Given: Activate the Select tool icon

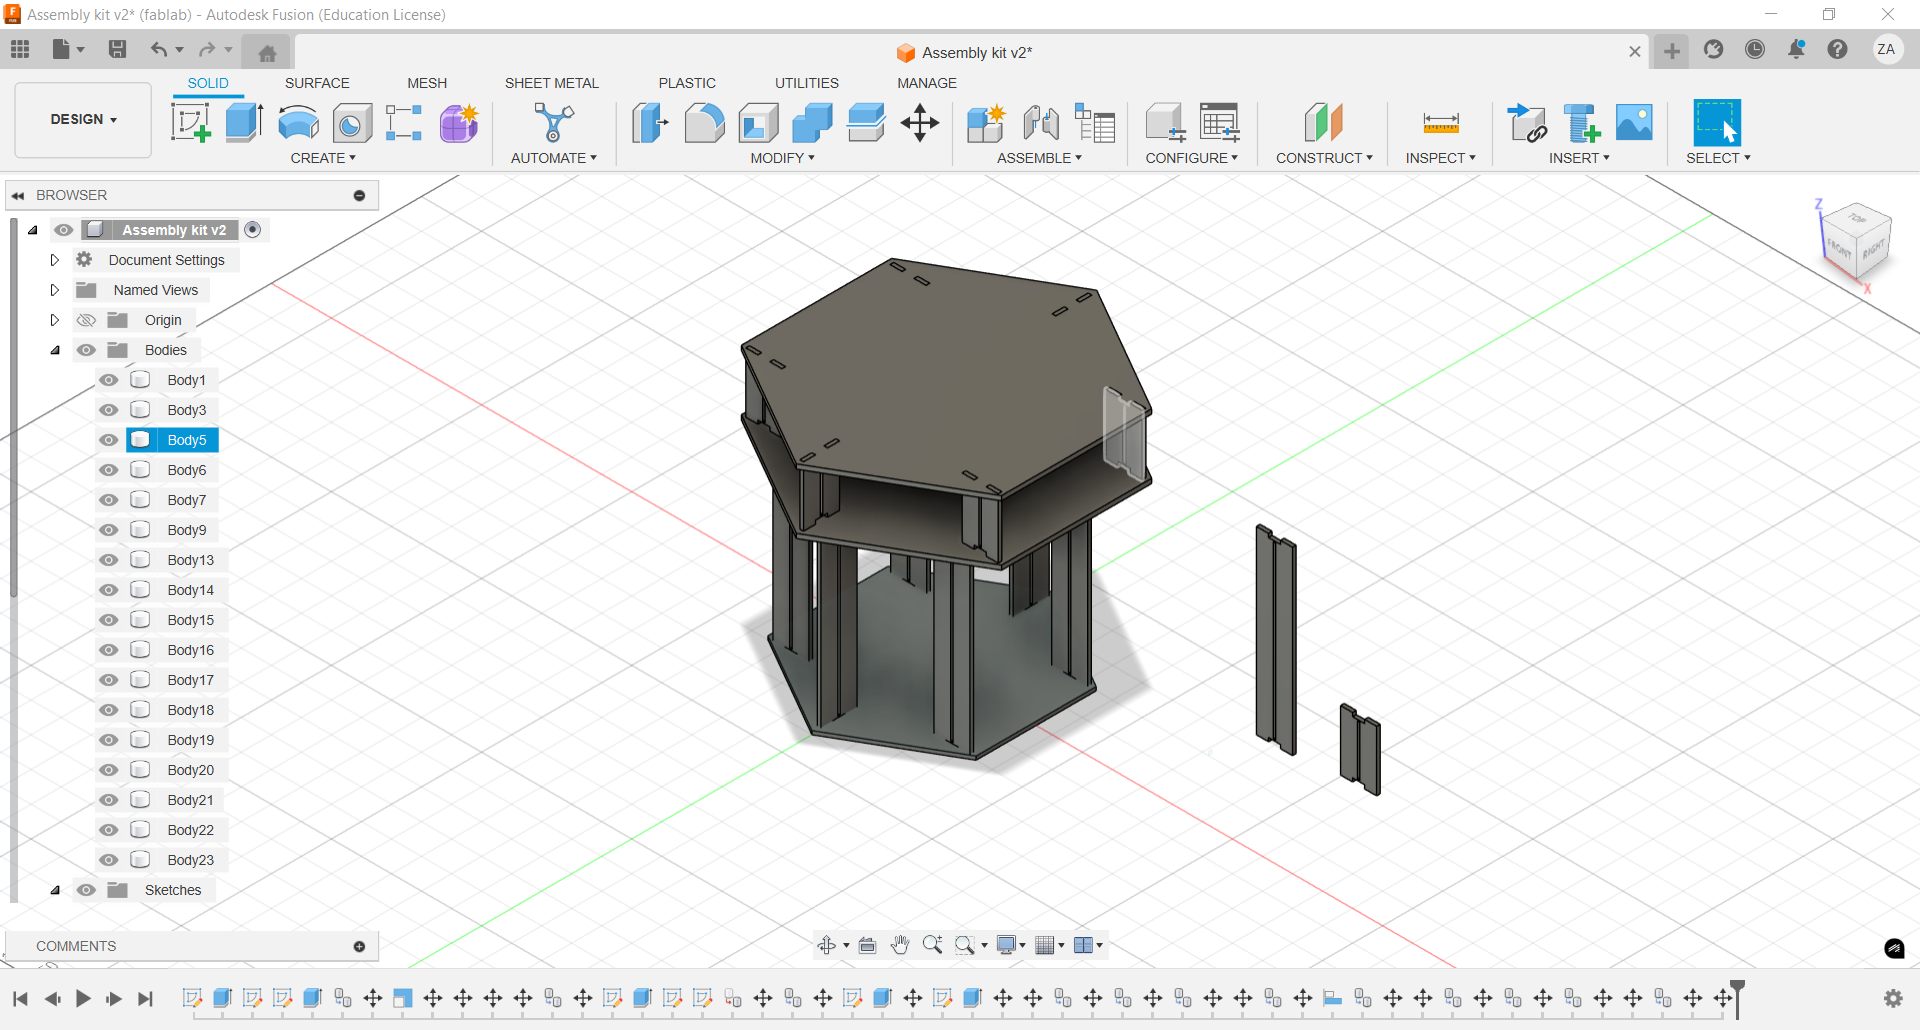Looking at the screenshot, I should pos(1717,123).
